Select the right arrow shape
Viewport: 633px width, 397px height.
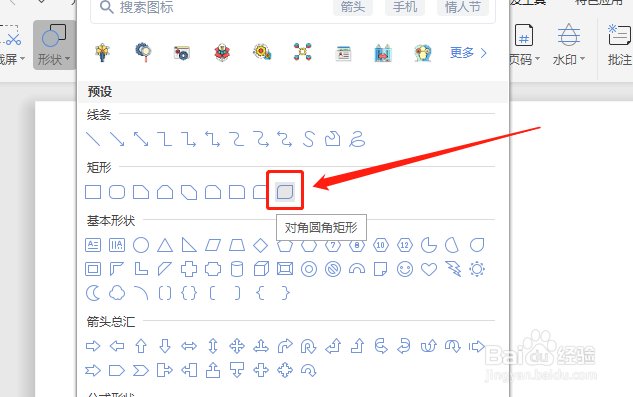click(x=93, y=346)
